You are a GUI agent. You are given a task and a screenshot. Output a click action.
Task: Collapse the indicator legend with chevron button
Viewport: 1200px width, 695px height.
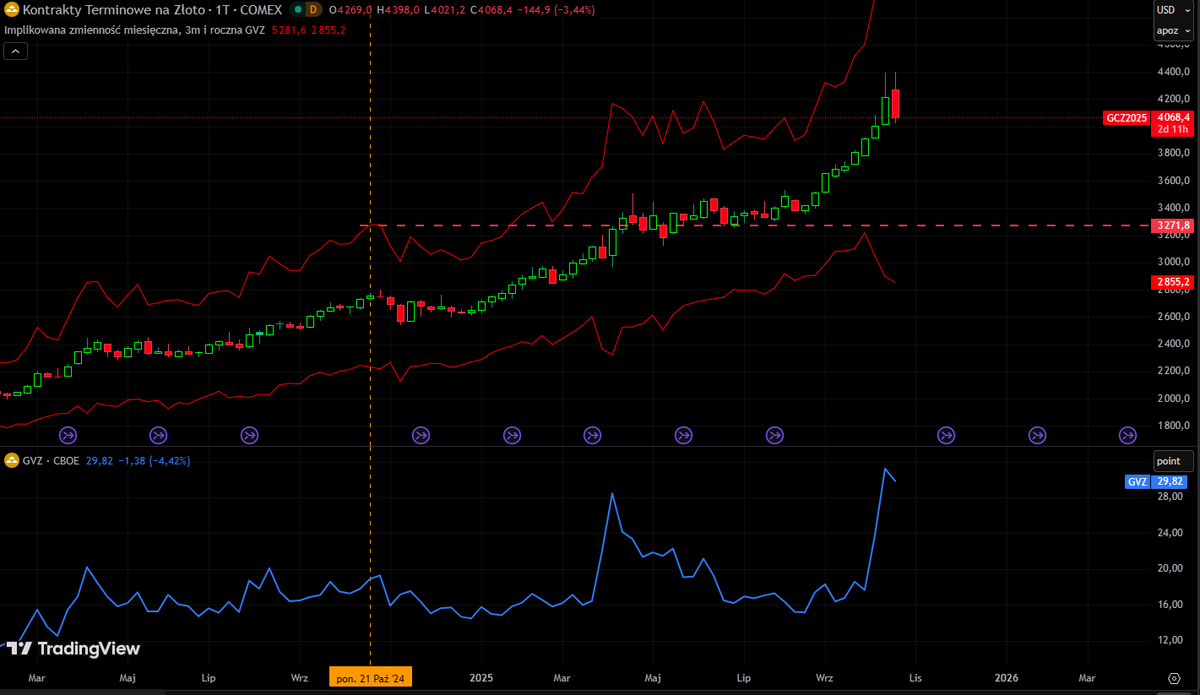pyautogui.click(x=15, y=51)
